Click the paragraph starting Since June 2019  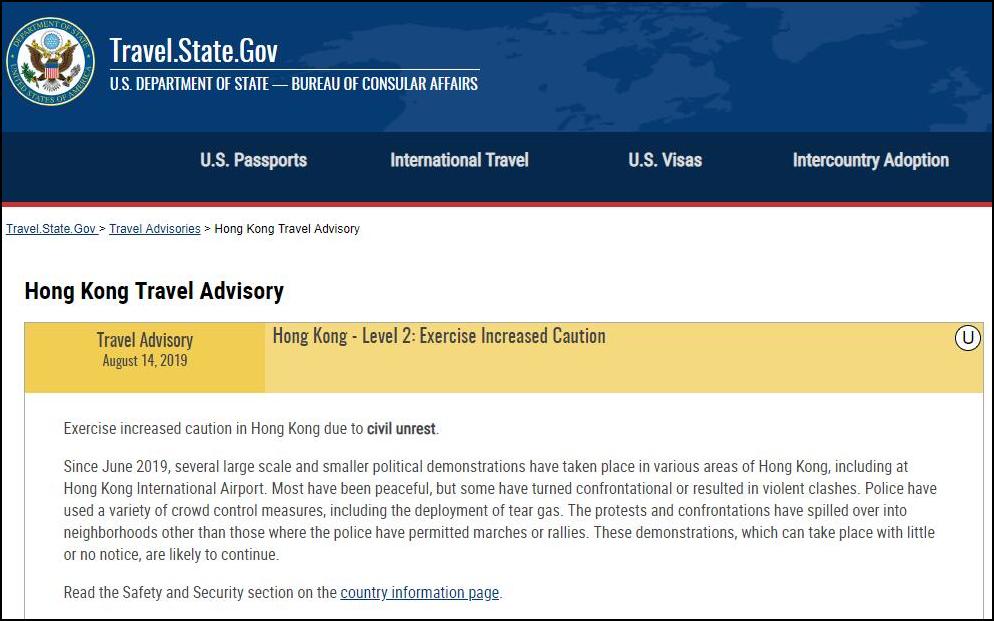click(500, 510)
